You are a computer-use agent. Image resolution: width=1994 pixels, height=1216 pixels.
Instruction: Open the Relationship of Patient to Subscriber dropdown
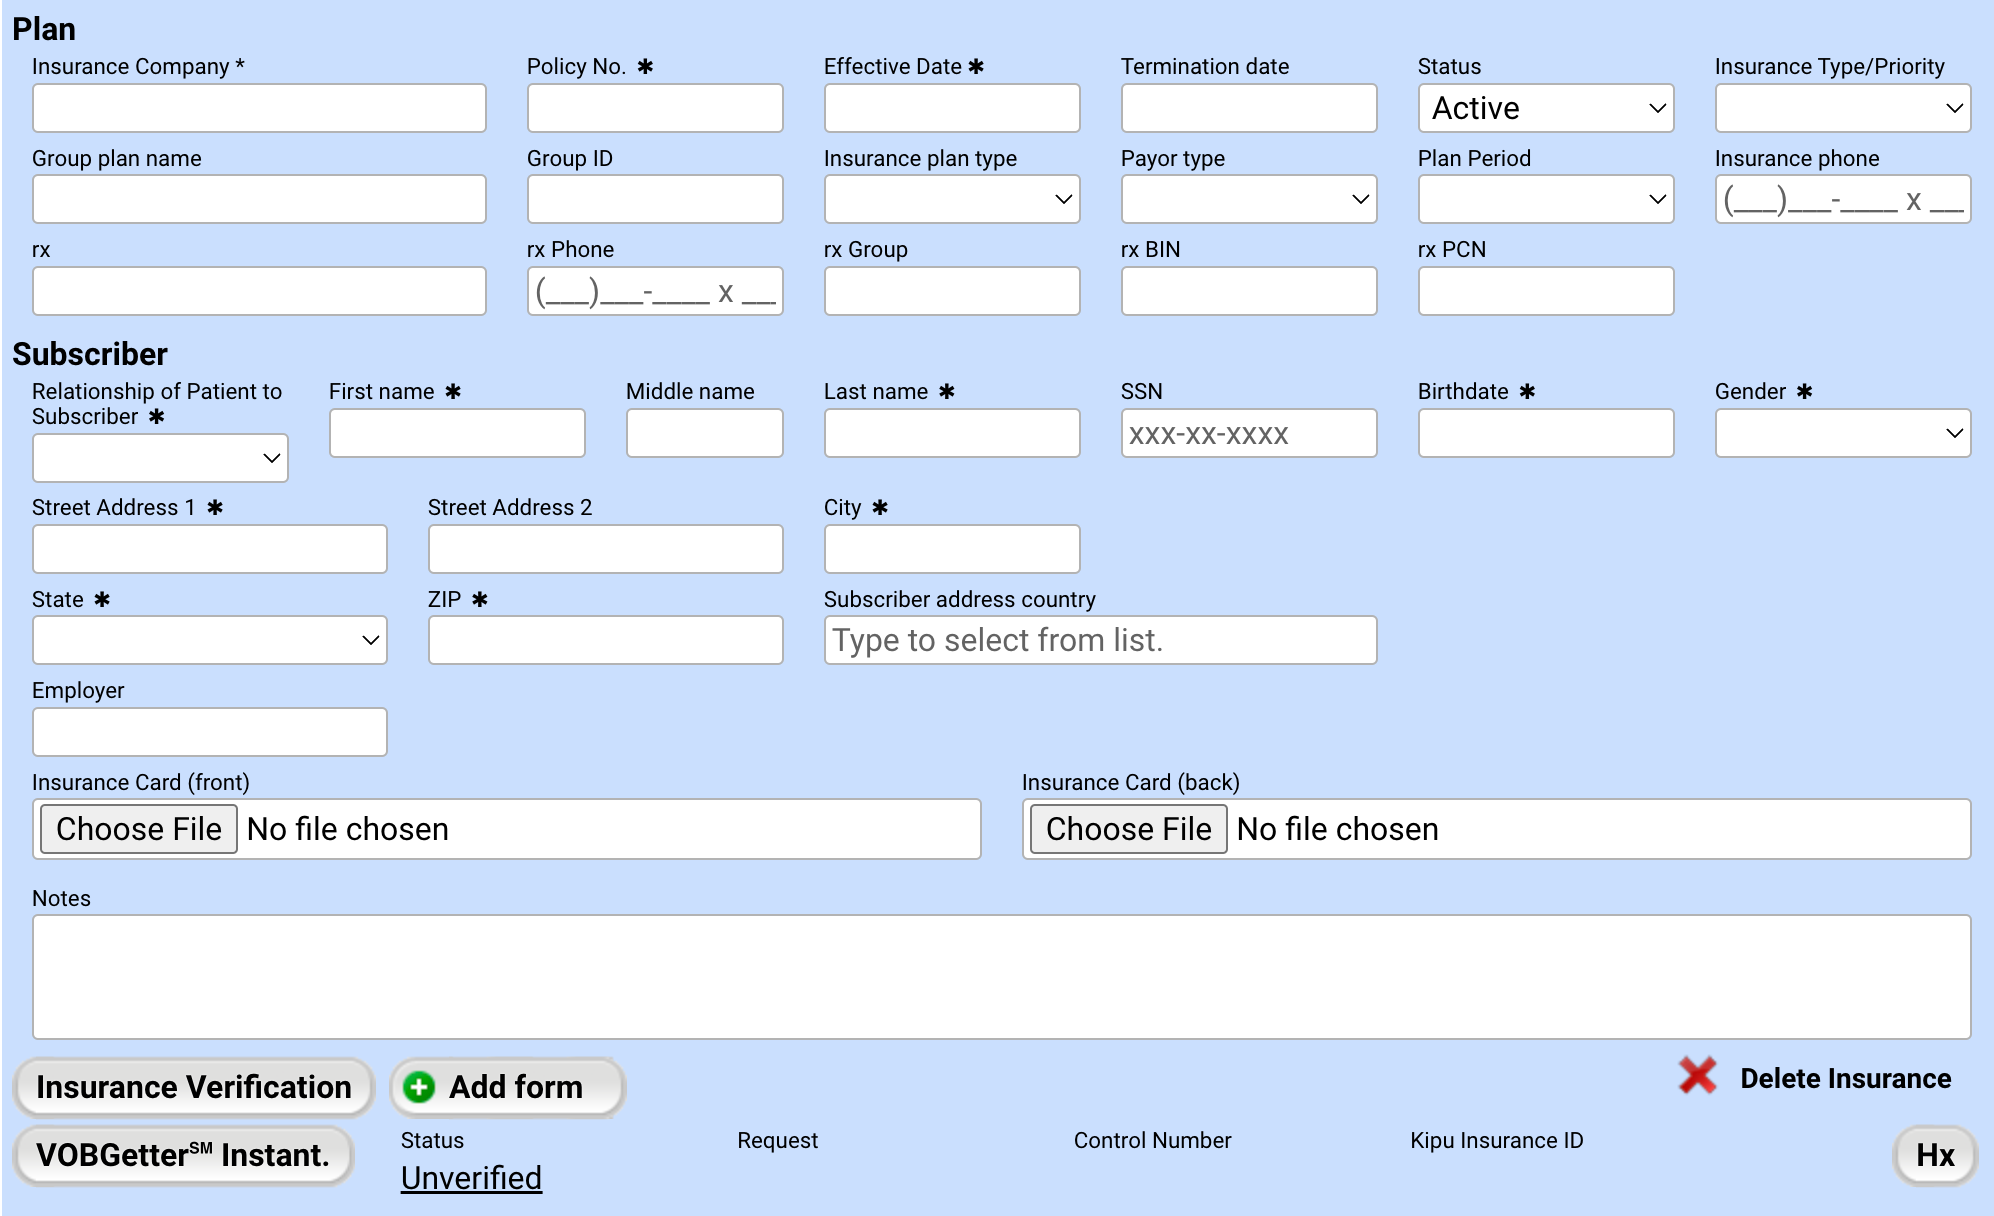point(160,458)
